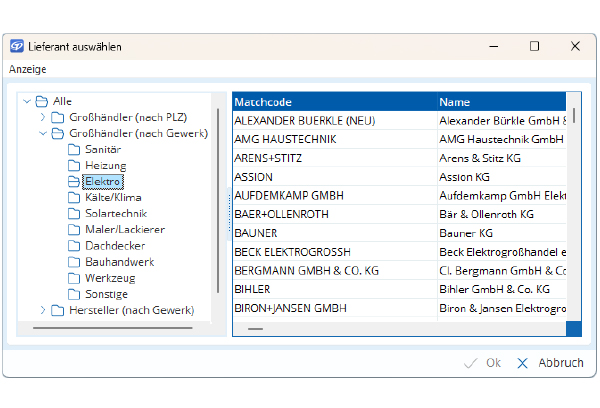Image resolution: width=600 pixels, height=408 pixels.
Task: Click name Assion KG
Action: 464,177
